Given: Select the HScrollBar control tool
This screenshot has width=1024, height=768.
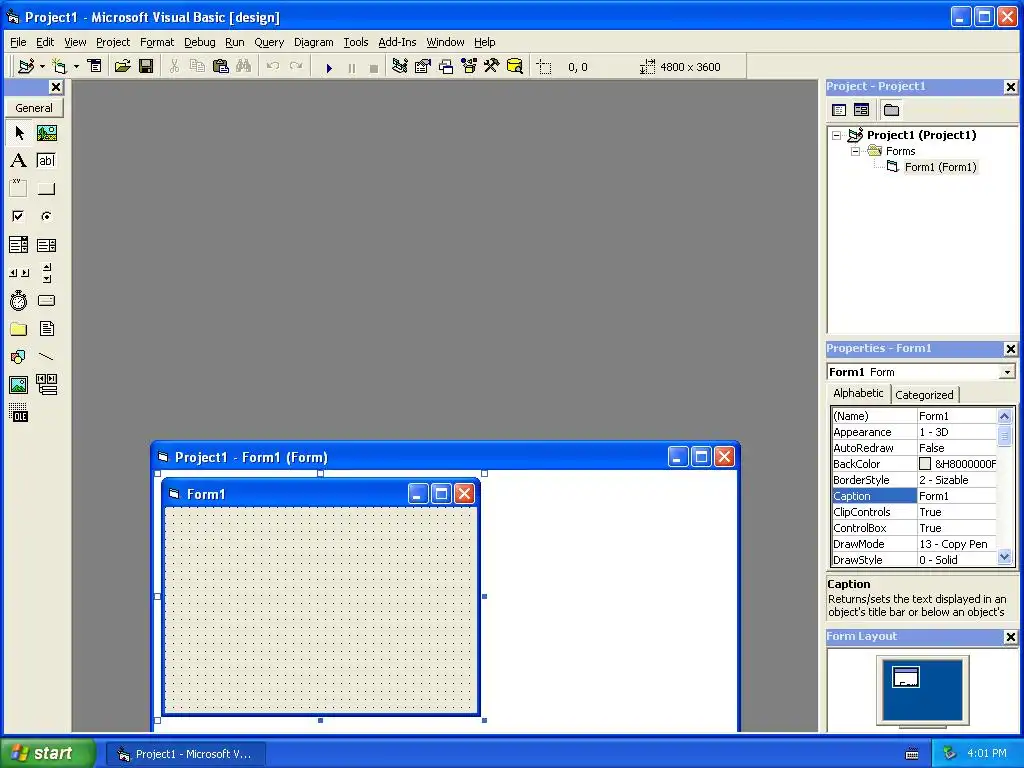Looking at the screenshot, I should (x=19, y=273).
